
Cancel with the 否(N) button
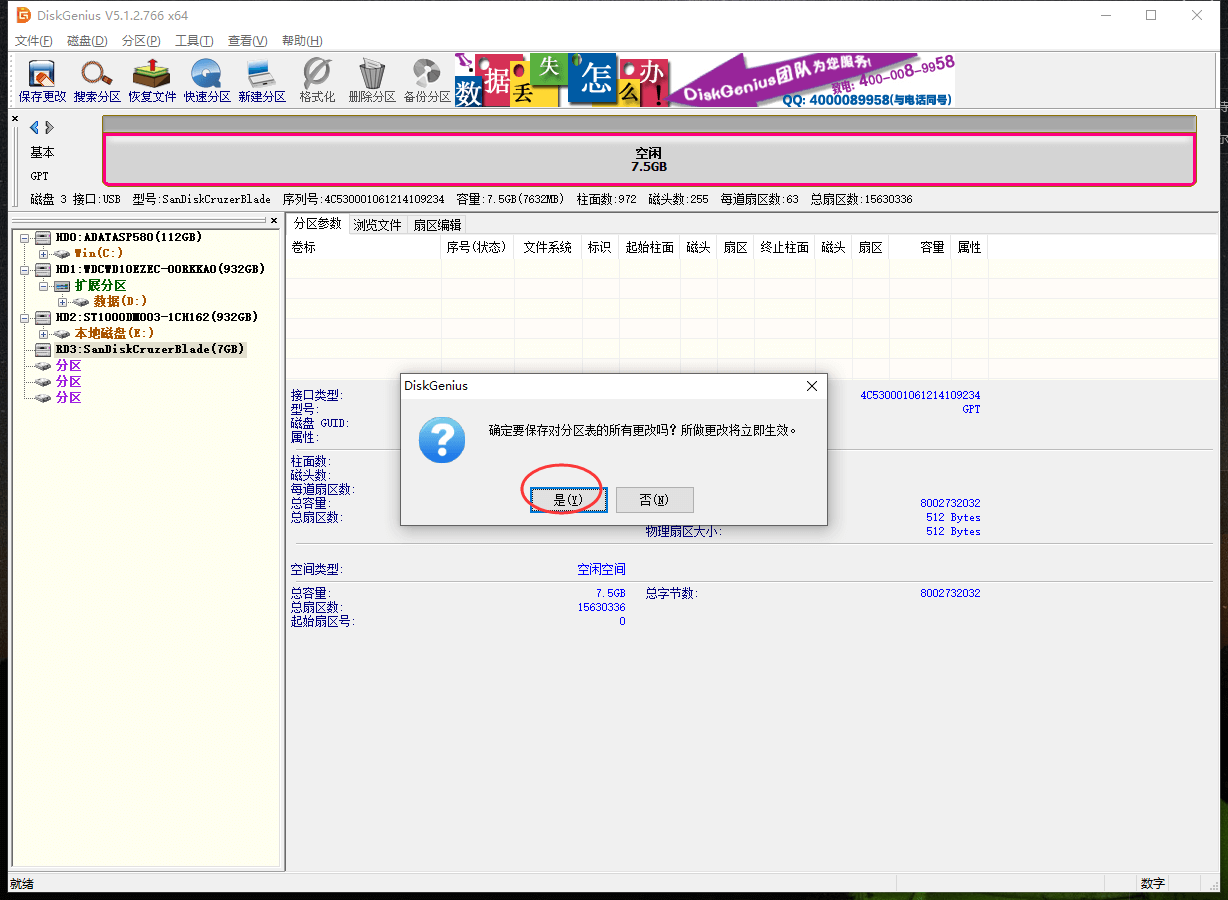[654, 499]
